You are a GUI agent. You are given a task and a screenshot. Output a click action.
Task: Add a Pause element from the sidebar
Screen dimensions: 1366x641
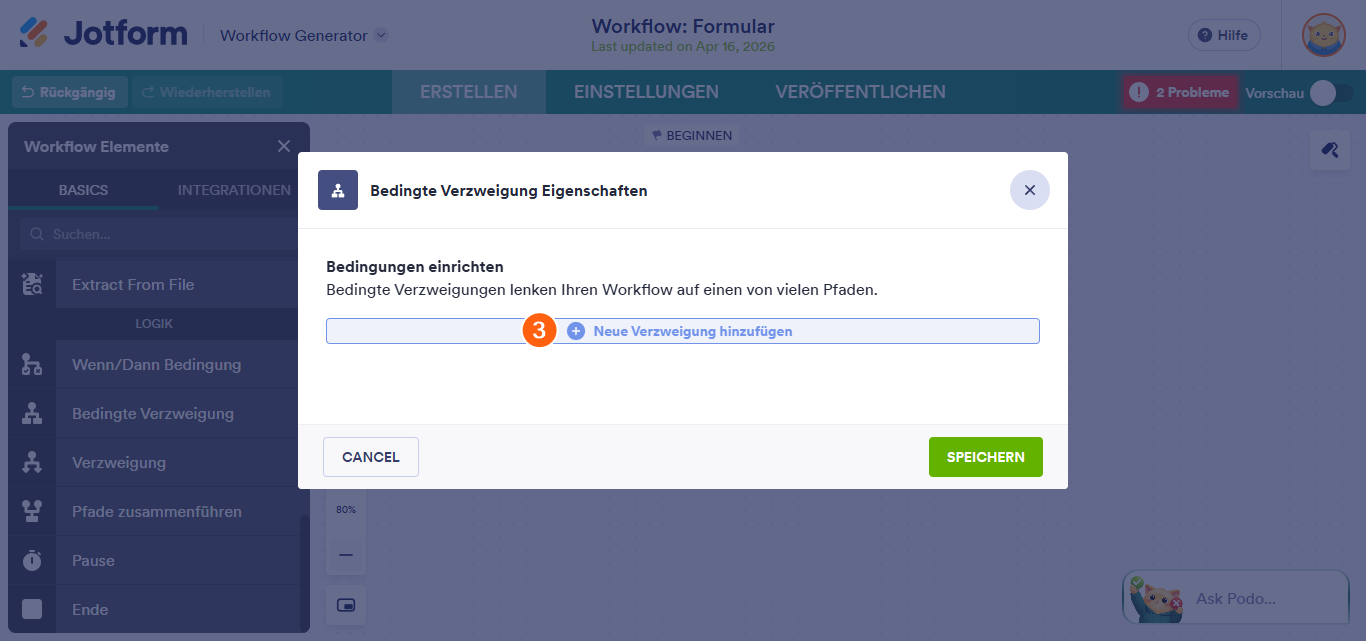coord(93,560)
